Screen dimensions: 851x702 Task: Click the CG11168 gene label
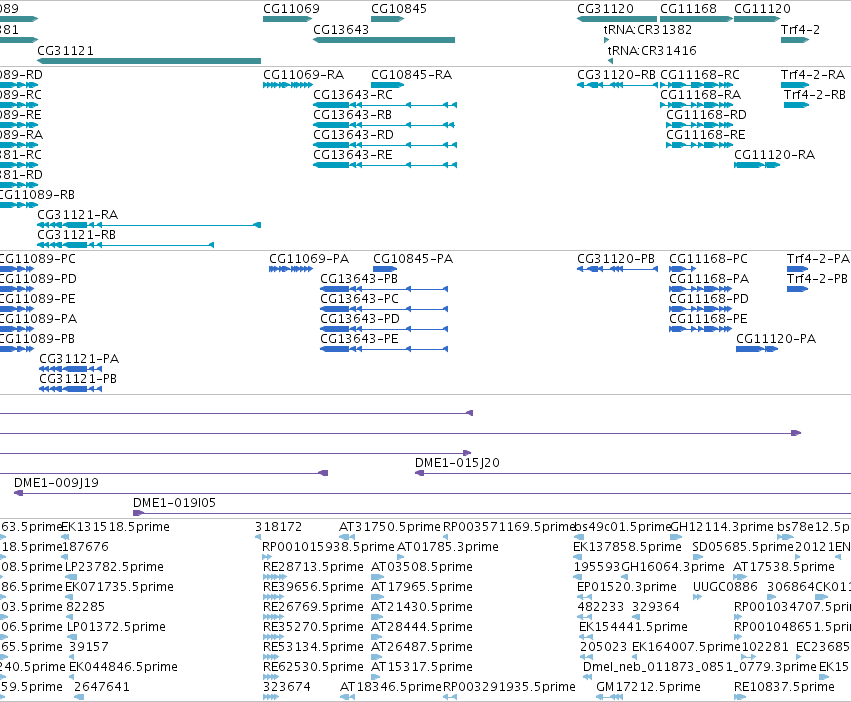coord(688,9)
